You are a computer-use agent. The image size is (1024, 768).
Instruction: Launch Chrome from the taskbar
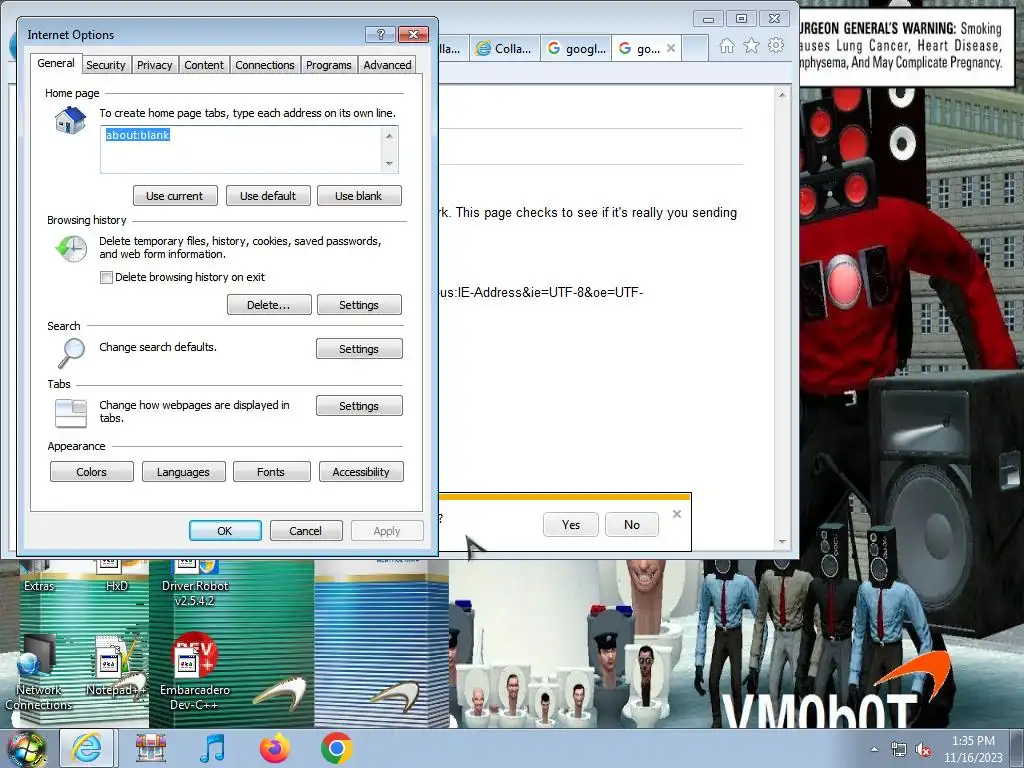[x=336, y=748]
